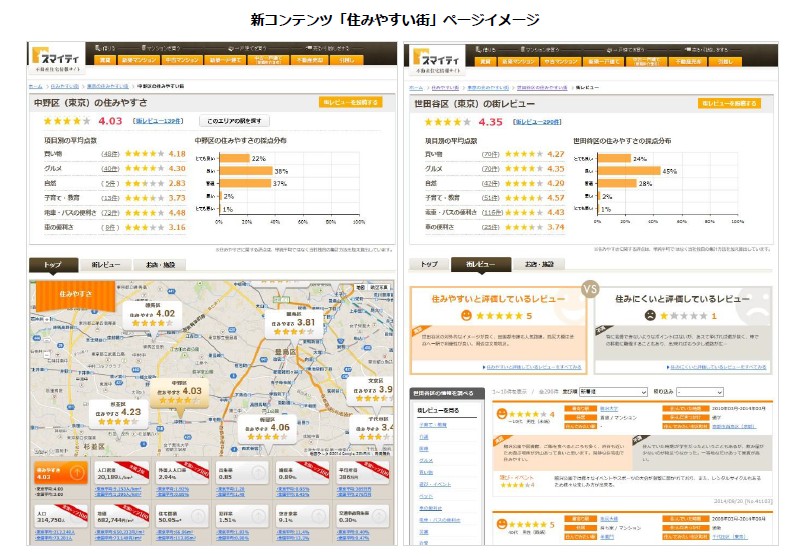Click the 交通事故発生率 0.30% stat card
This screenshot has width=804, height=557.
[x=364, y=516]
